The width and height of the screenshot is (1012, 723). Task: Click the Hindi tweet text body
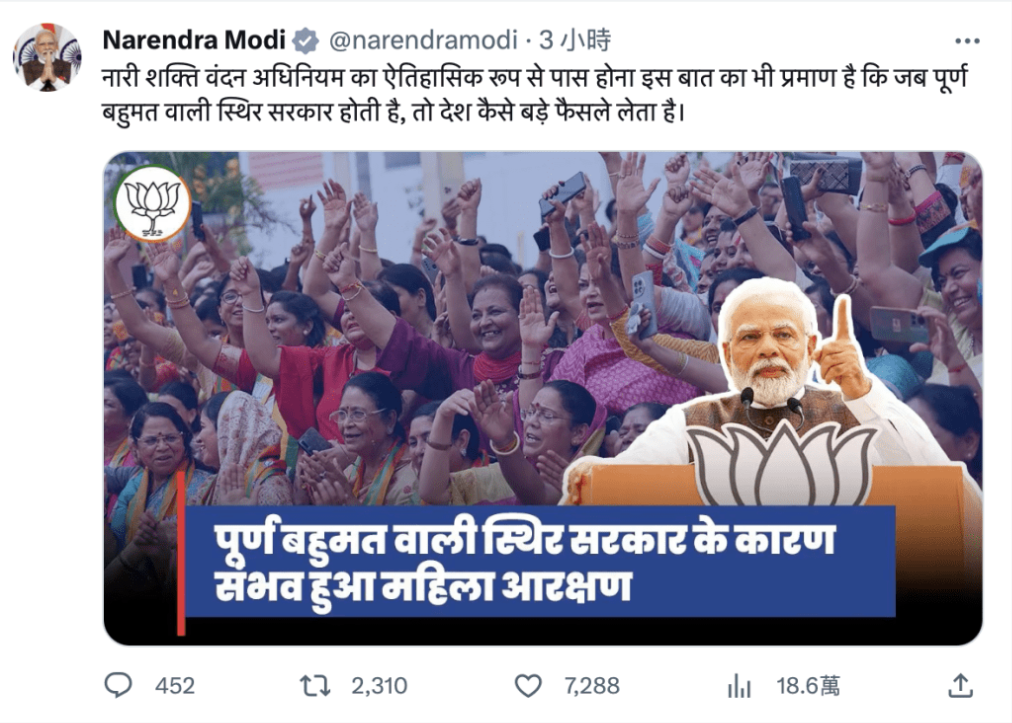point(535,95)
